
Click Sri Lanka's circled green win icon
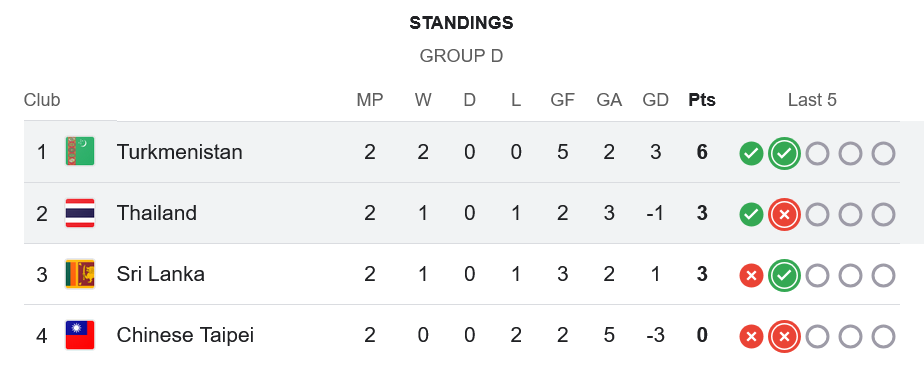tap(784, 276)
